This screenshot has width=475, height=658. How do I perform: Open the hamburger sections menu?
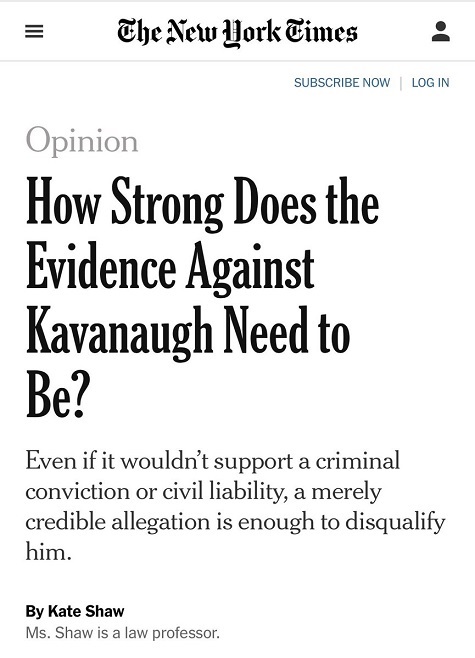click(x=34, y=31)
